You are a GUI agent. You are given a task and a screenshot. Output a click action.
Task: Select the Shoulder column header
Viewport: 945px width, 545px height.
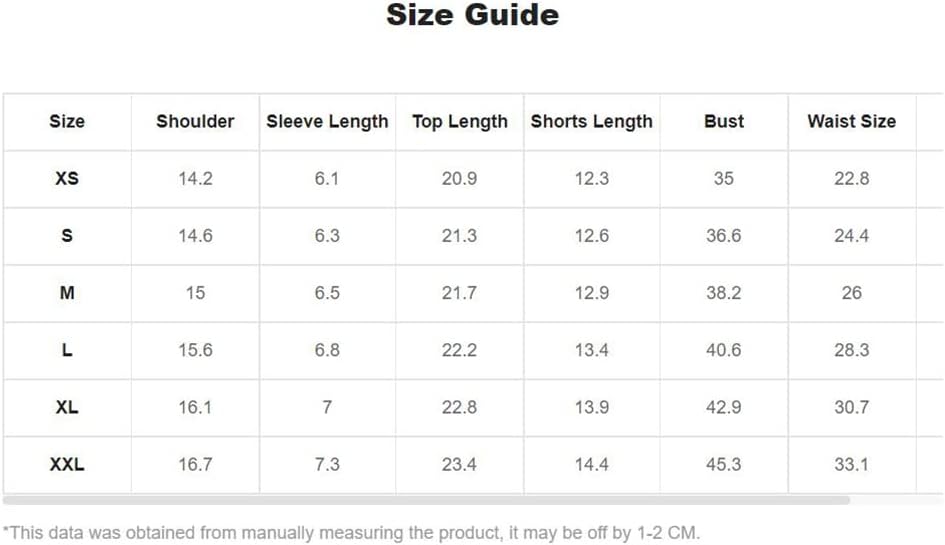[195, 121]
